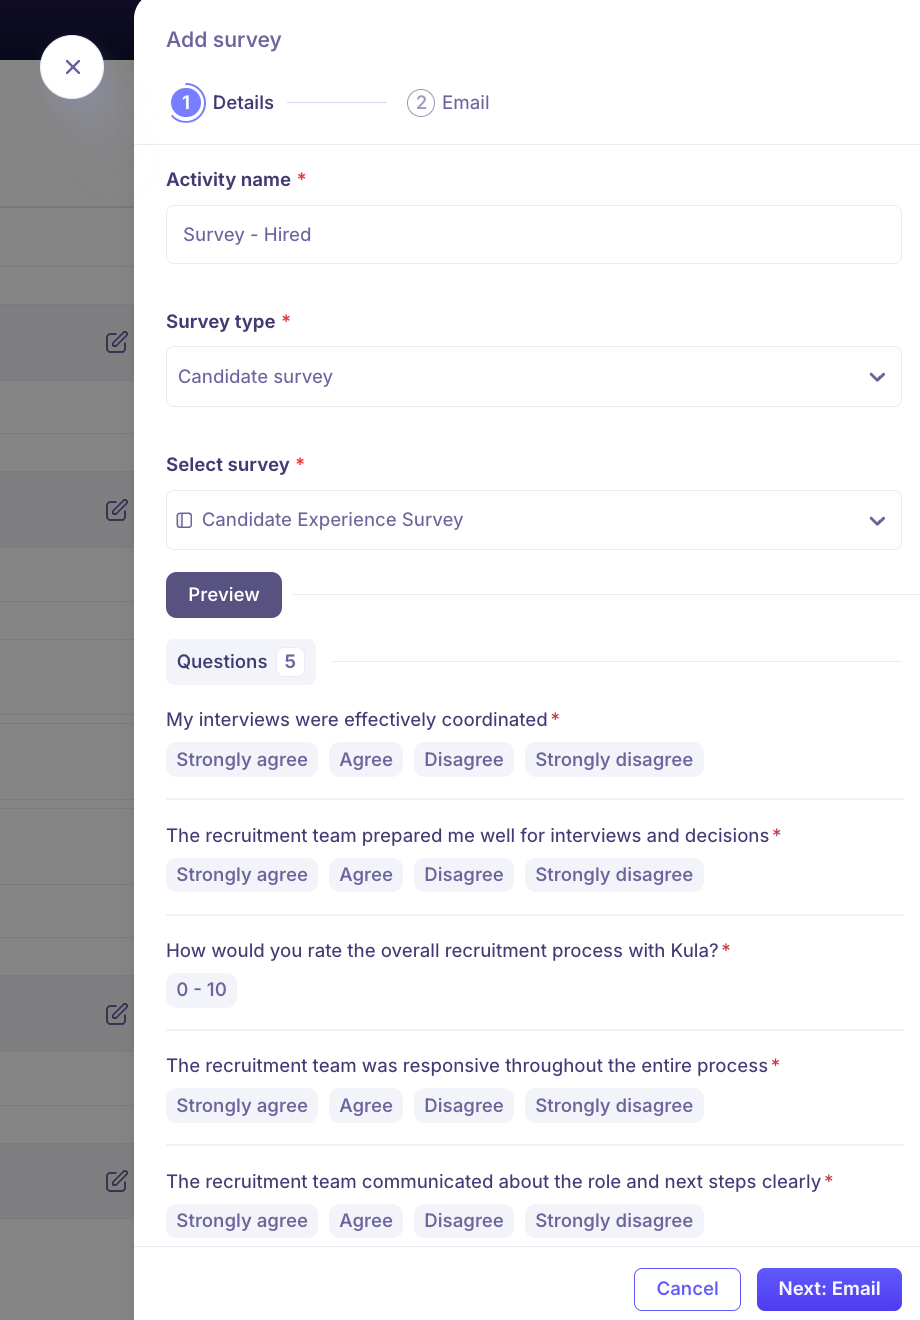The width and height of the screenshot is (920, 1320).
Task: Open the Candidate survey type combo box
Action: [x=520, y=377]
